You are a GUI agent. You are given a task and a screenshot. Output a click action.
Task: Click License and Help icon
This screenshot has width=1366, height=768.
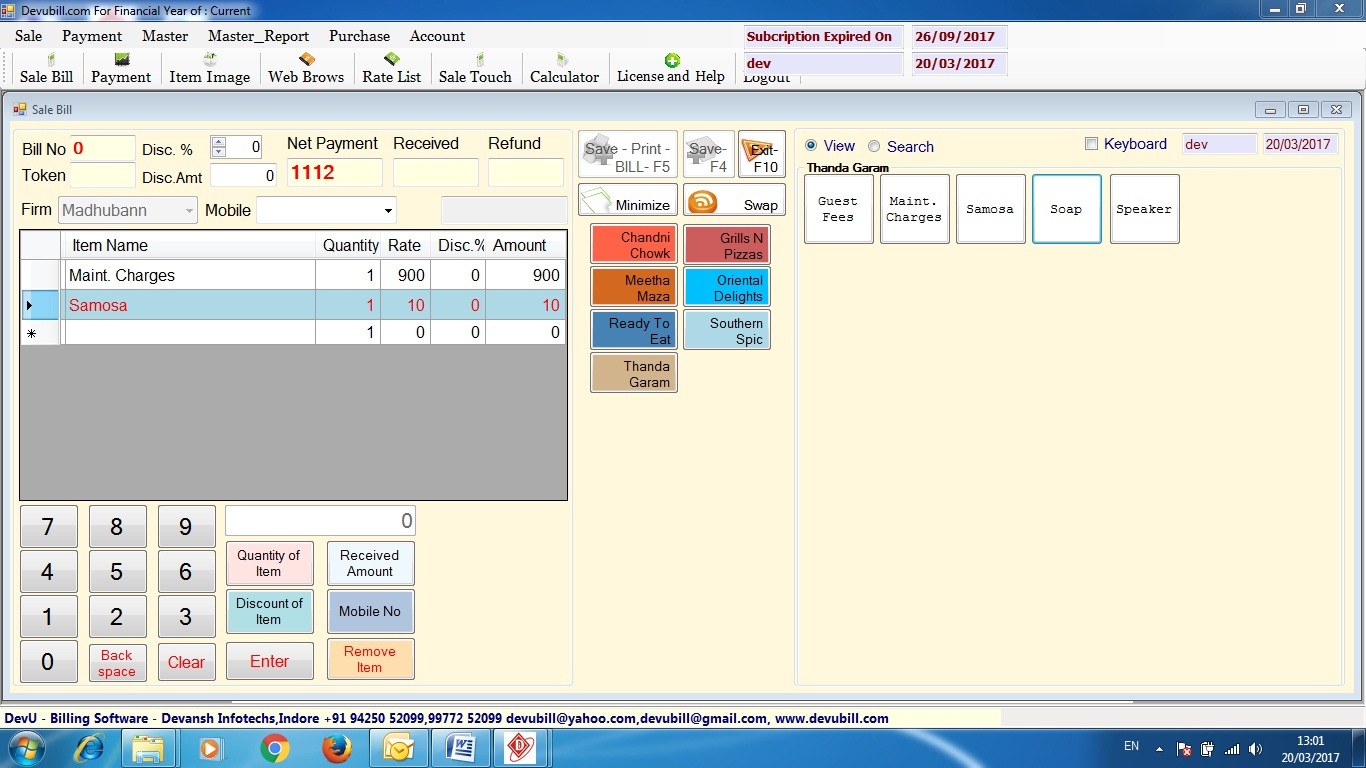click(x=671, y=68)
